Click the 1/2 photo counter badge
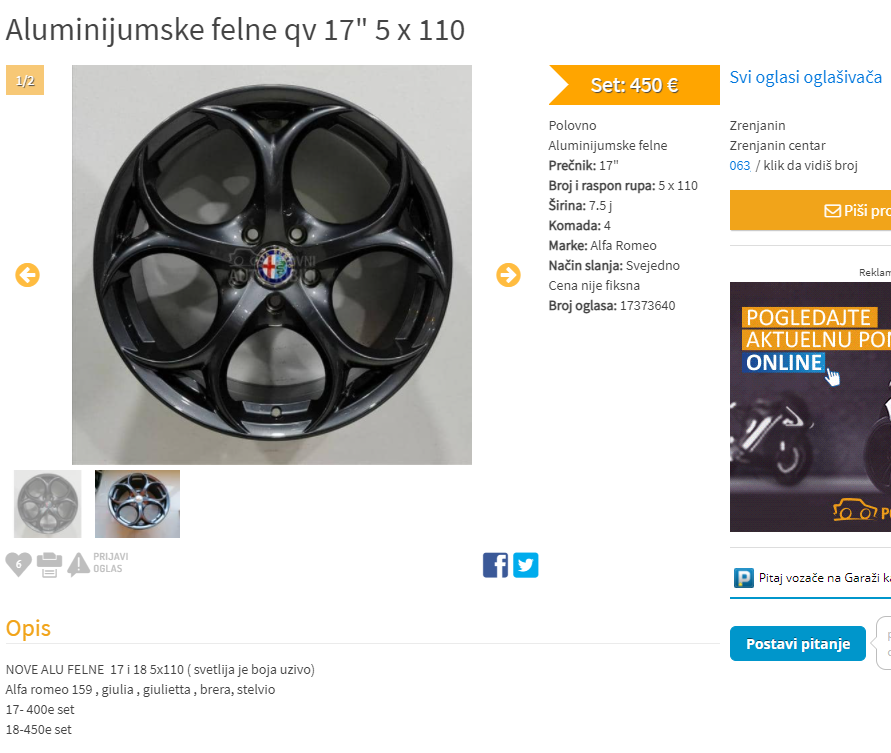Screen dimensions: 891x753 pos(25,80)
